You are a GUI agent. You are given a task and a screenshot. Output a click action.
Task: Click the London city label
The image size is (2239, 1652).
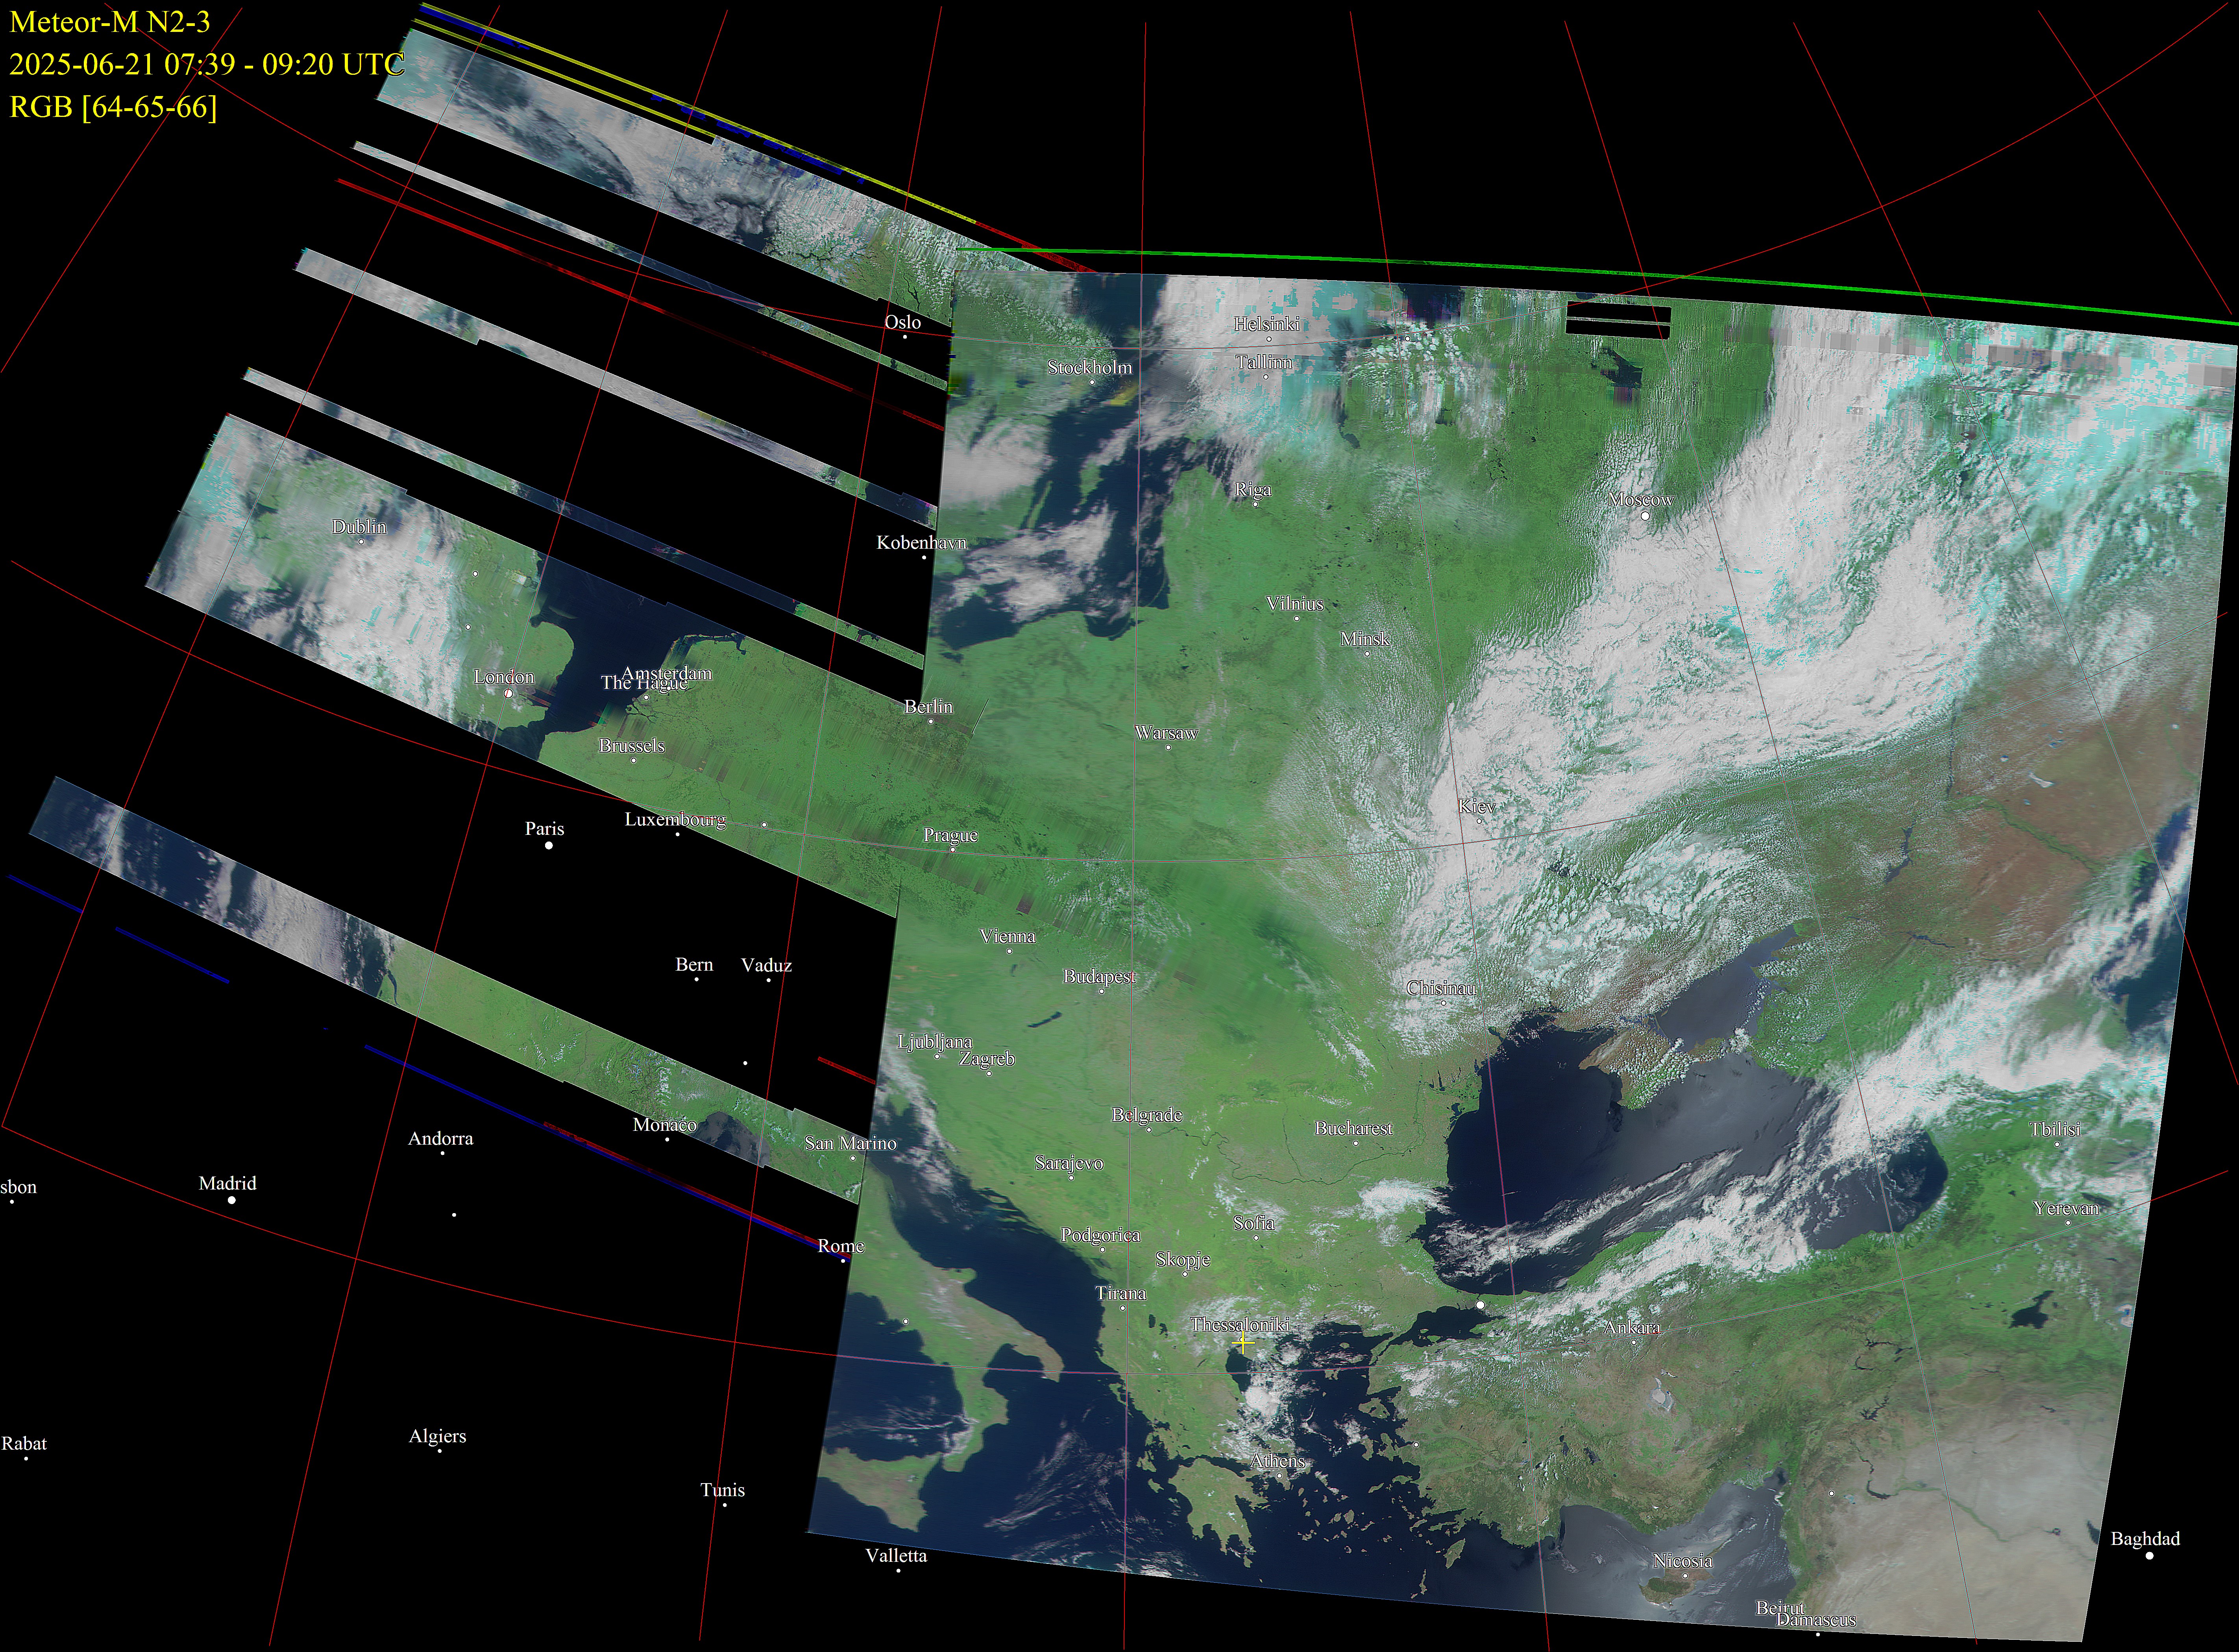coord(504,678)
